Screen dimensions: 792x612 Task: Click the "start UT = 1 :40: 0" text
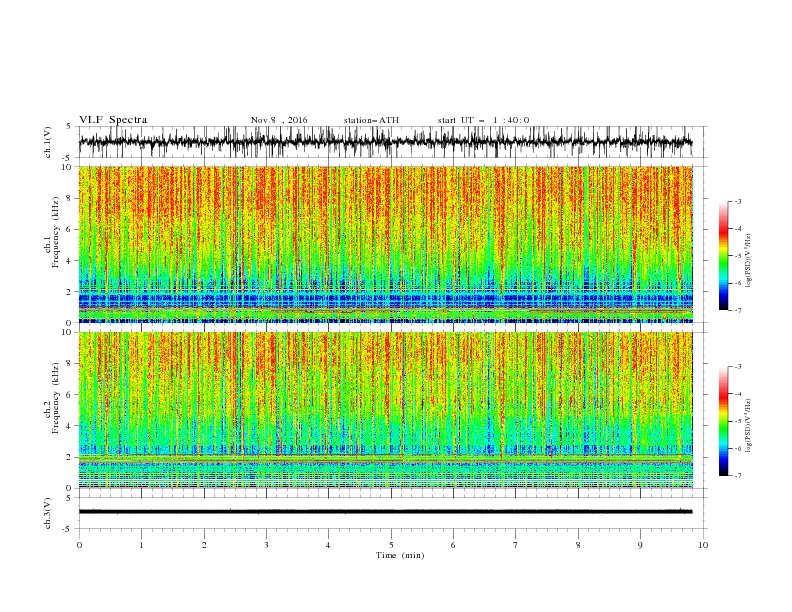tap(483, 120)
